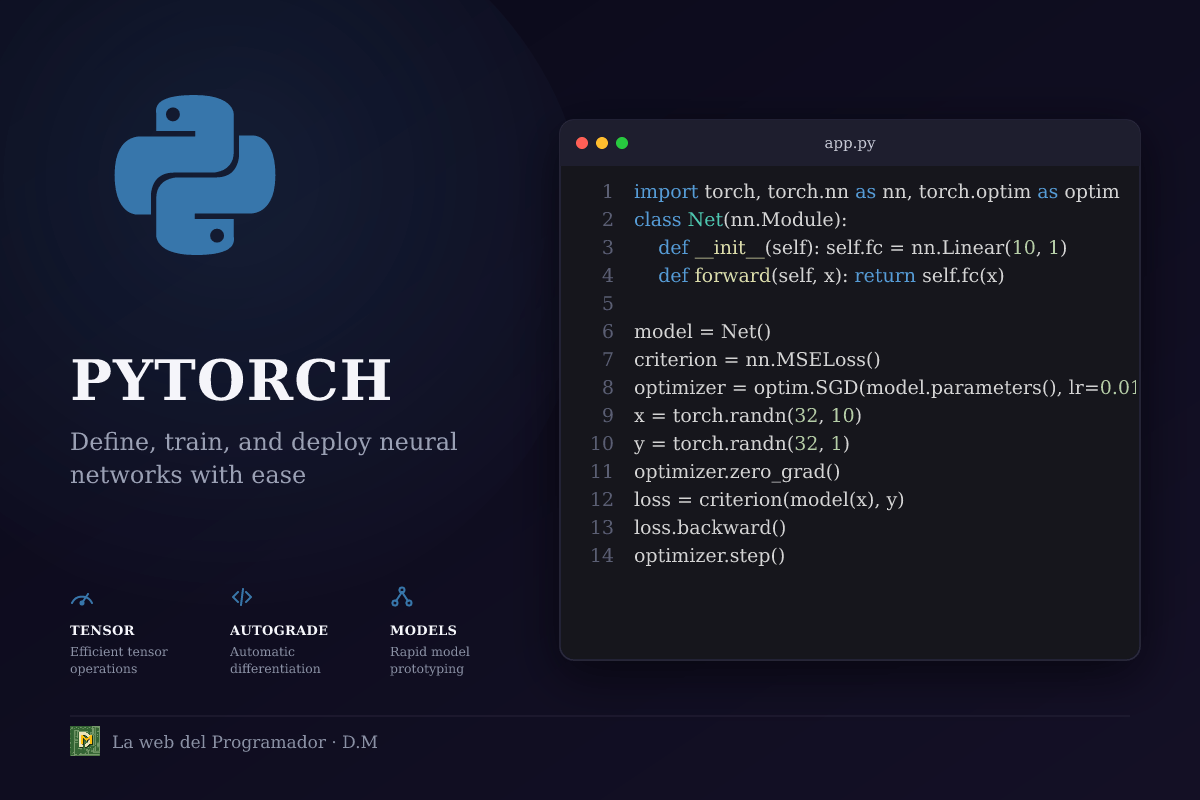Viewport: 1200px width, 800px height.
Task: Click line number 1 in the gutter
Action: (x=607, y=191)
